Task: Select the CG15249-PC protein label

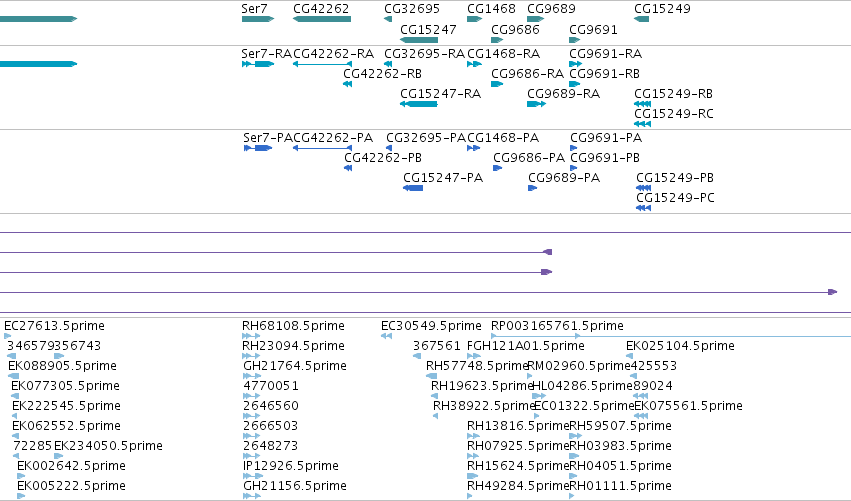Action: 676,198
